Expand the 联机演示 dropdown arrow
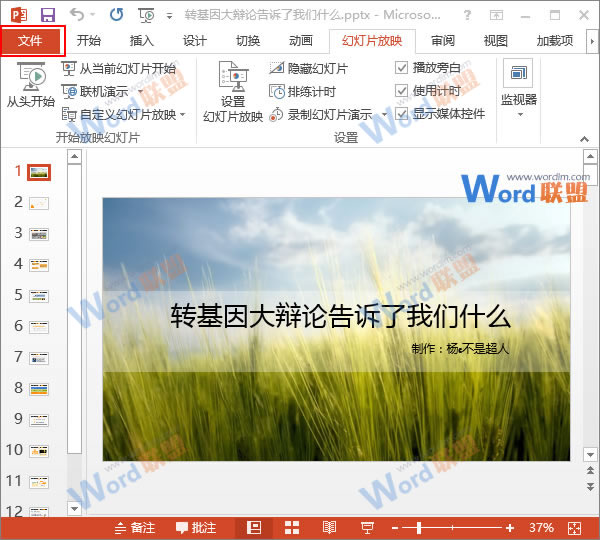Screen dimensions: 600x540 [140, 92]
